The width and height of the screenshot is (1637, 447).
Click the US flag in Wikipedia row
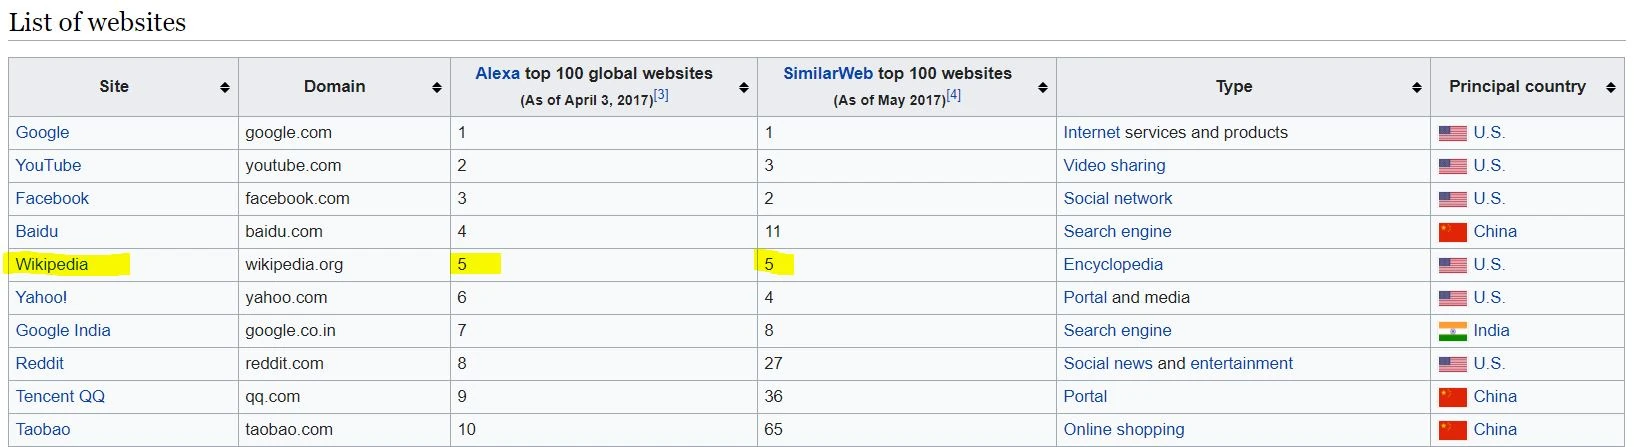pyautogui.click(x=1452, y=265)
